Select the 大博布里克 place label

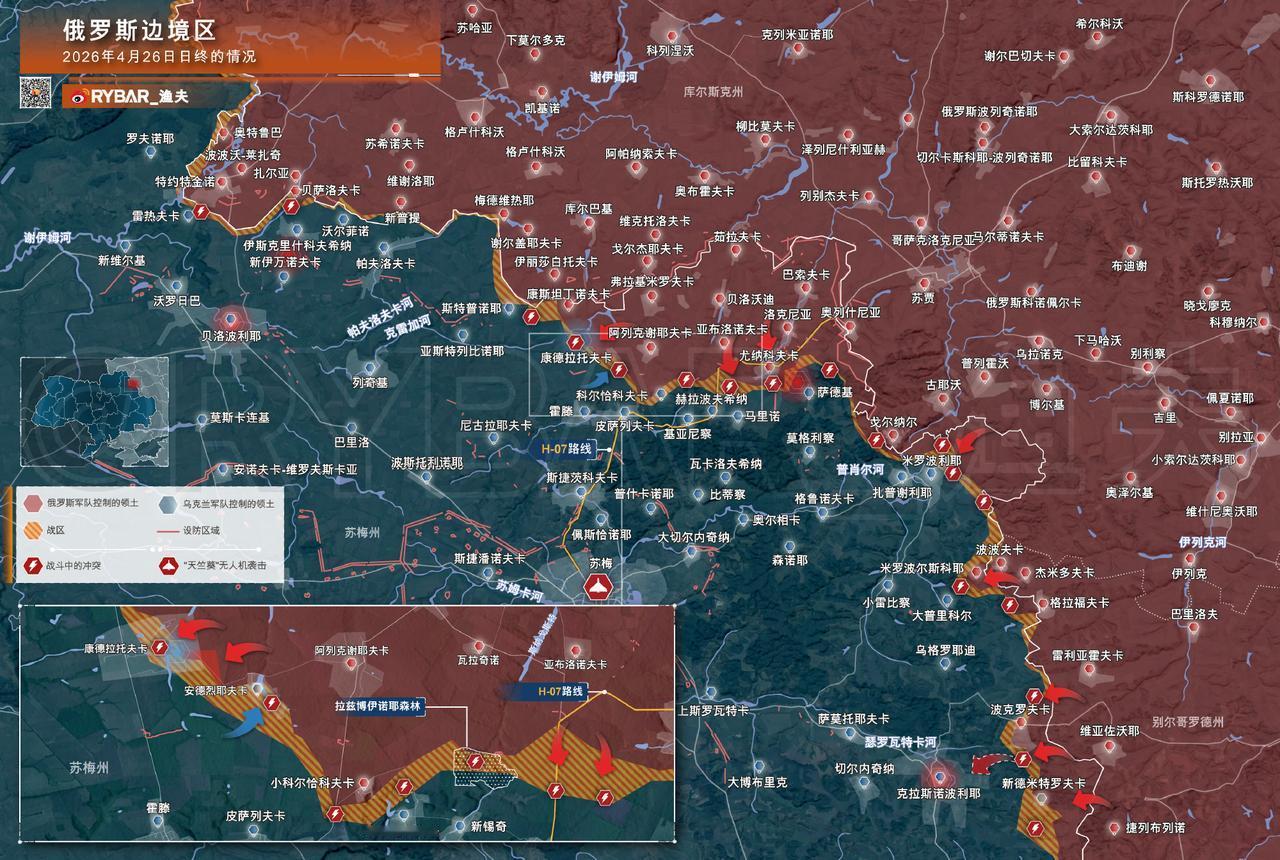point(758,782)
